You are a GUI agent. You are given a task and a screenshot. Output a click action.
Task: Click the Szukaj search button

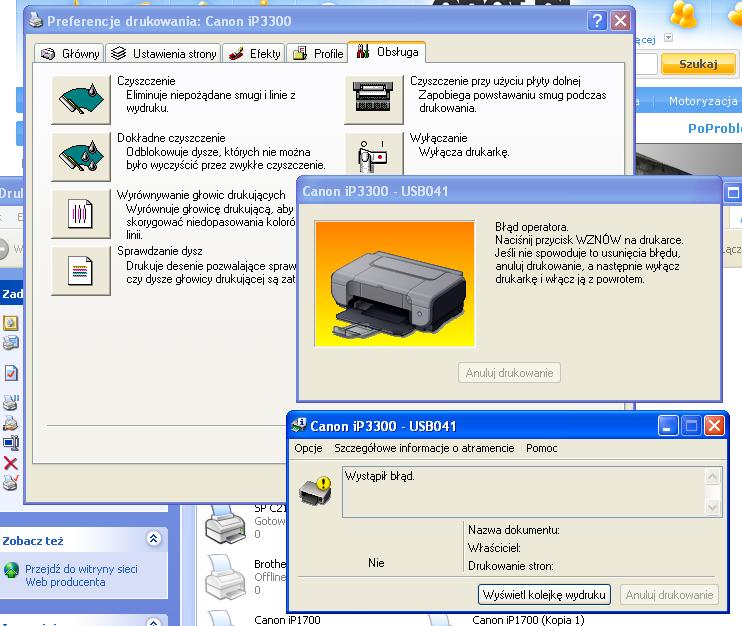[698, 64]
